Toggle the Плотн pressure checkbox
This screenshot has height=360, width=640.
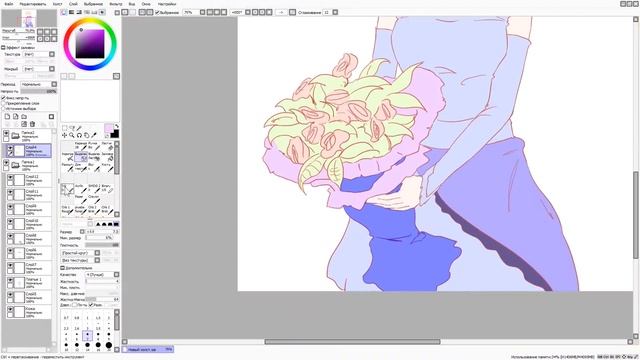coord(74,305)
